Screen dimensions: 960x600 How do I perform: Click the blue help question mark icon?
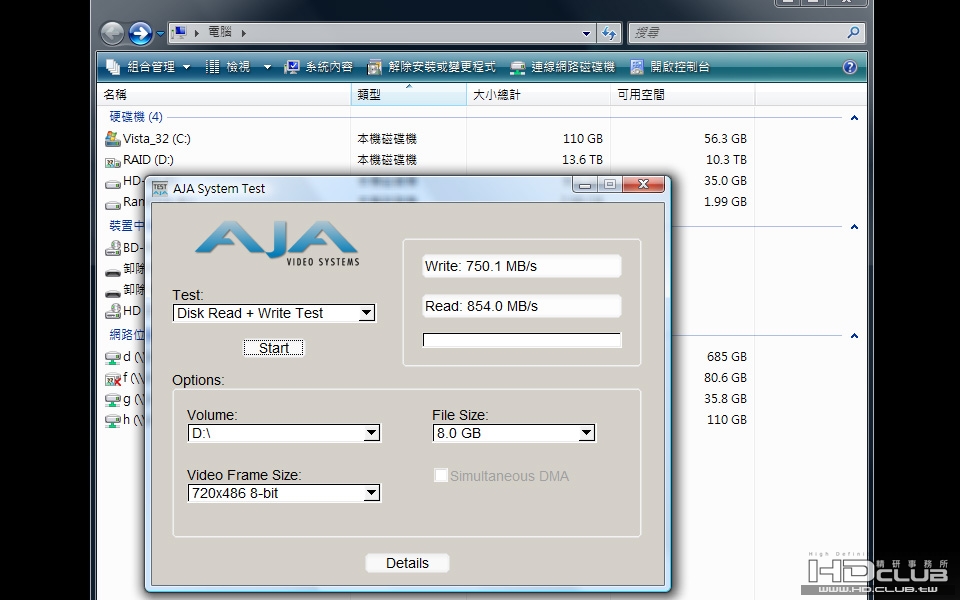point(850,67)
